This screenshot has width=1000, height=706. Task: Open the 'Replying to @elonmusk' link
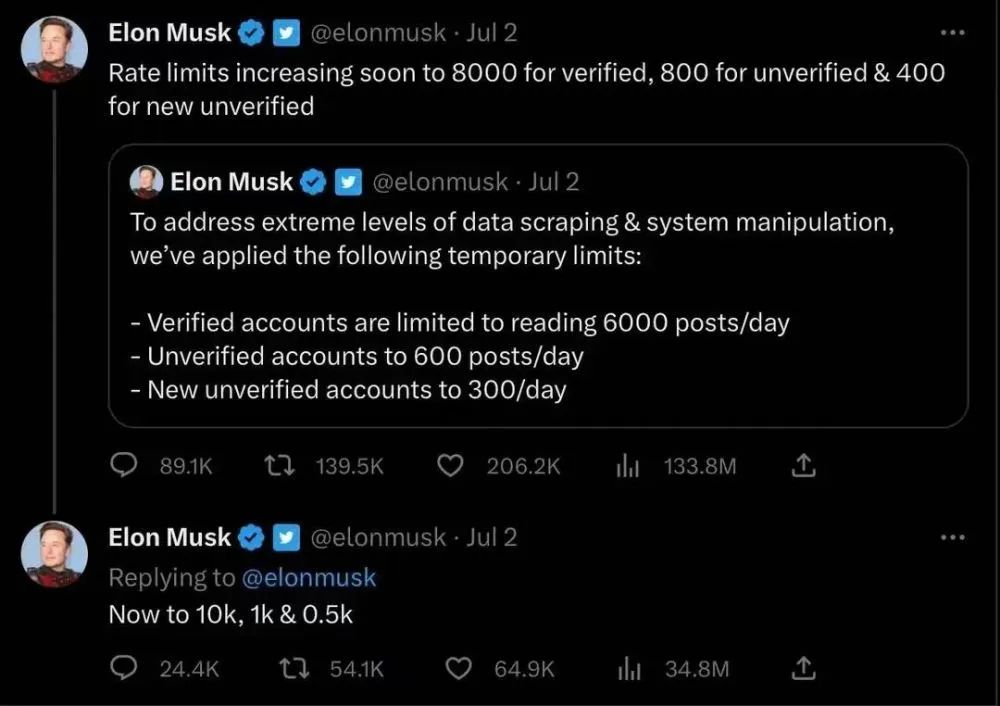click(311, 577)
